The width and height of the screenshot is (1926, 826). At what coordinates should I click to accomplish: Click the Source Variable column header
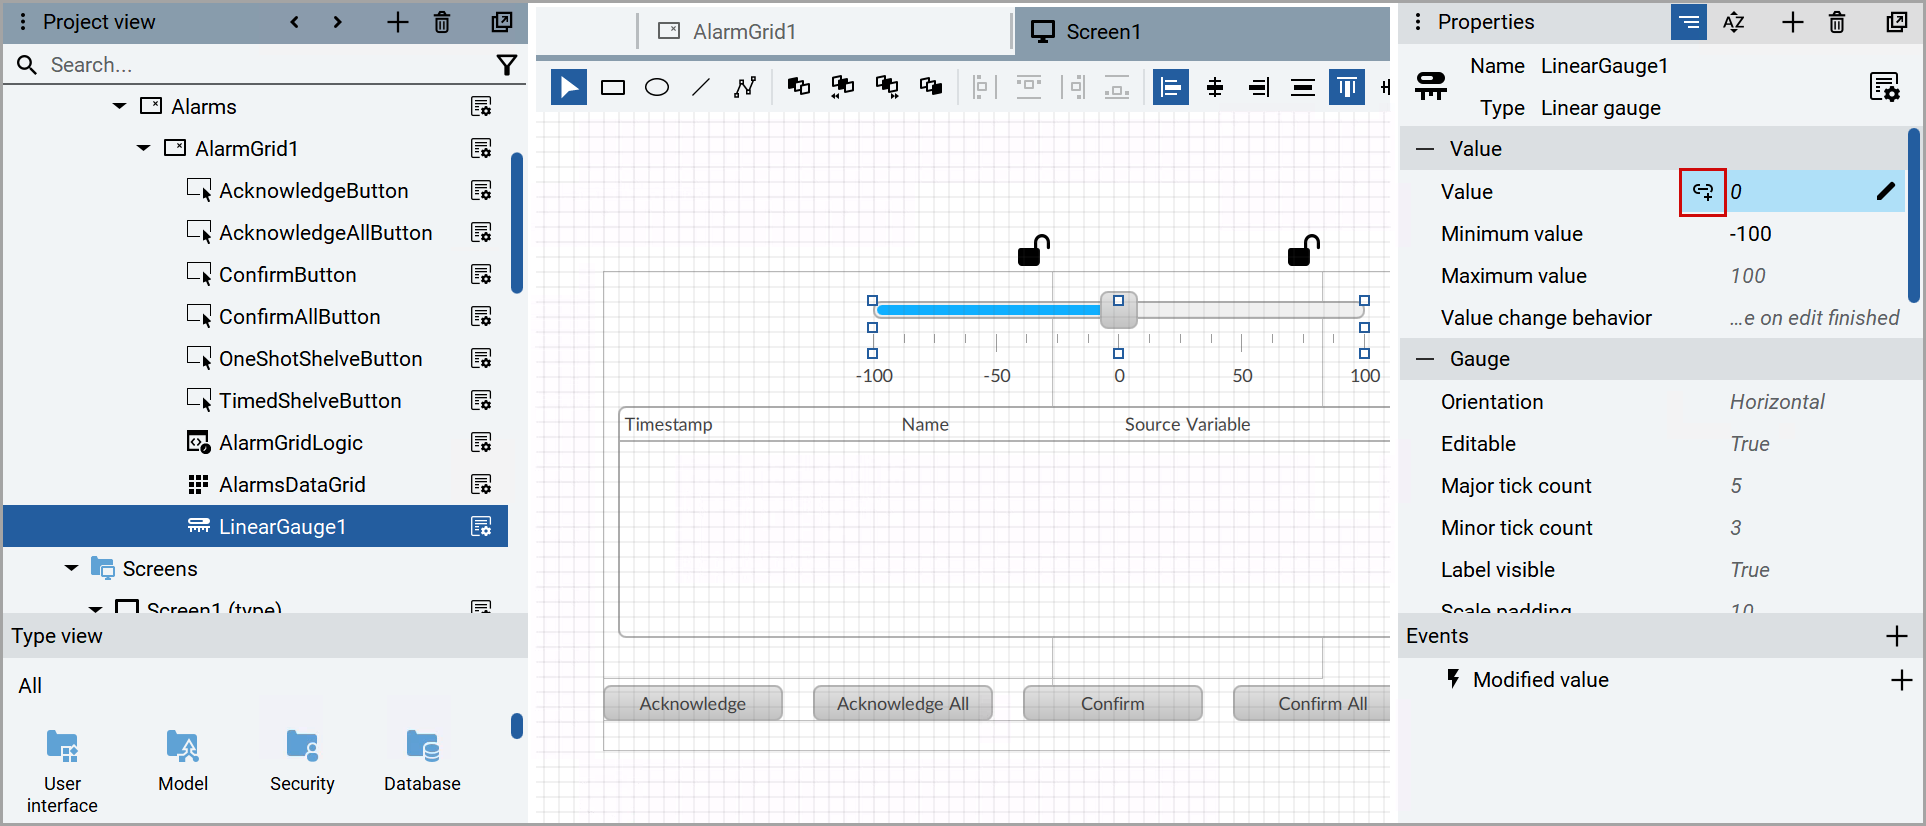click(1187, 424)
